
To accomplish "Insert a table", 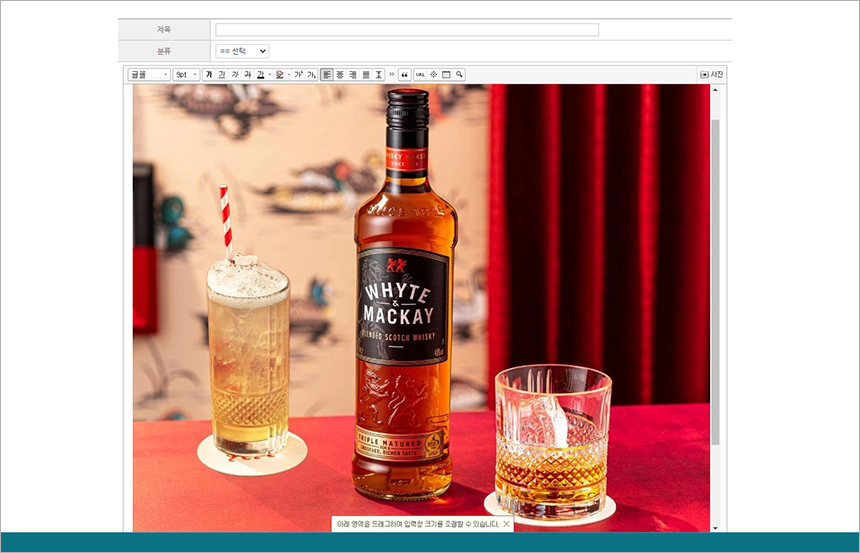I will pos(446,75).
